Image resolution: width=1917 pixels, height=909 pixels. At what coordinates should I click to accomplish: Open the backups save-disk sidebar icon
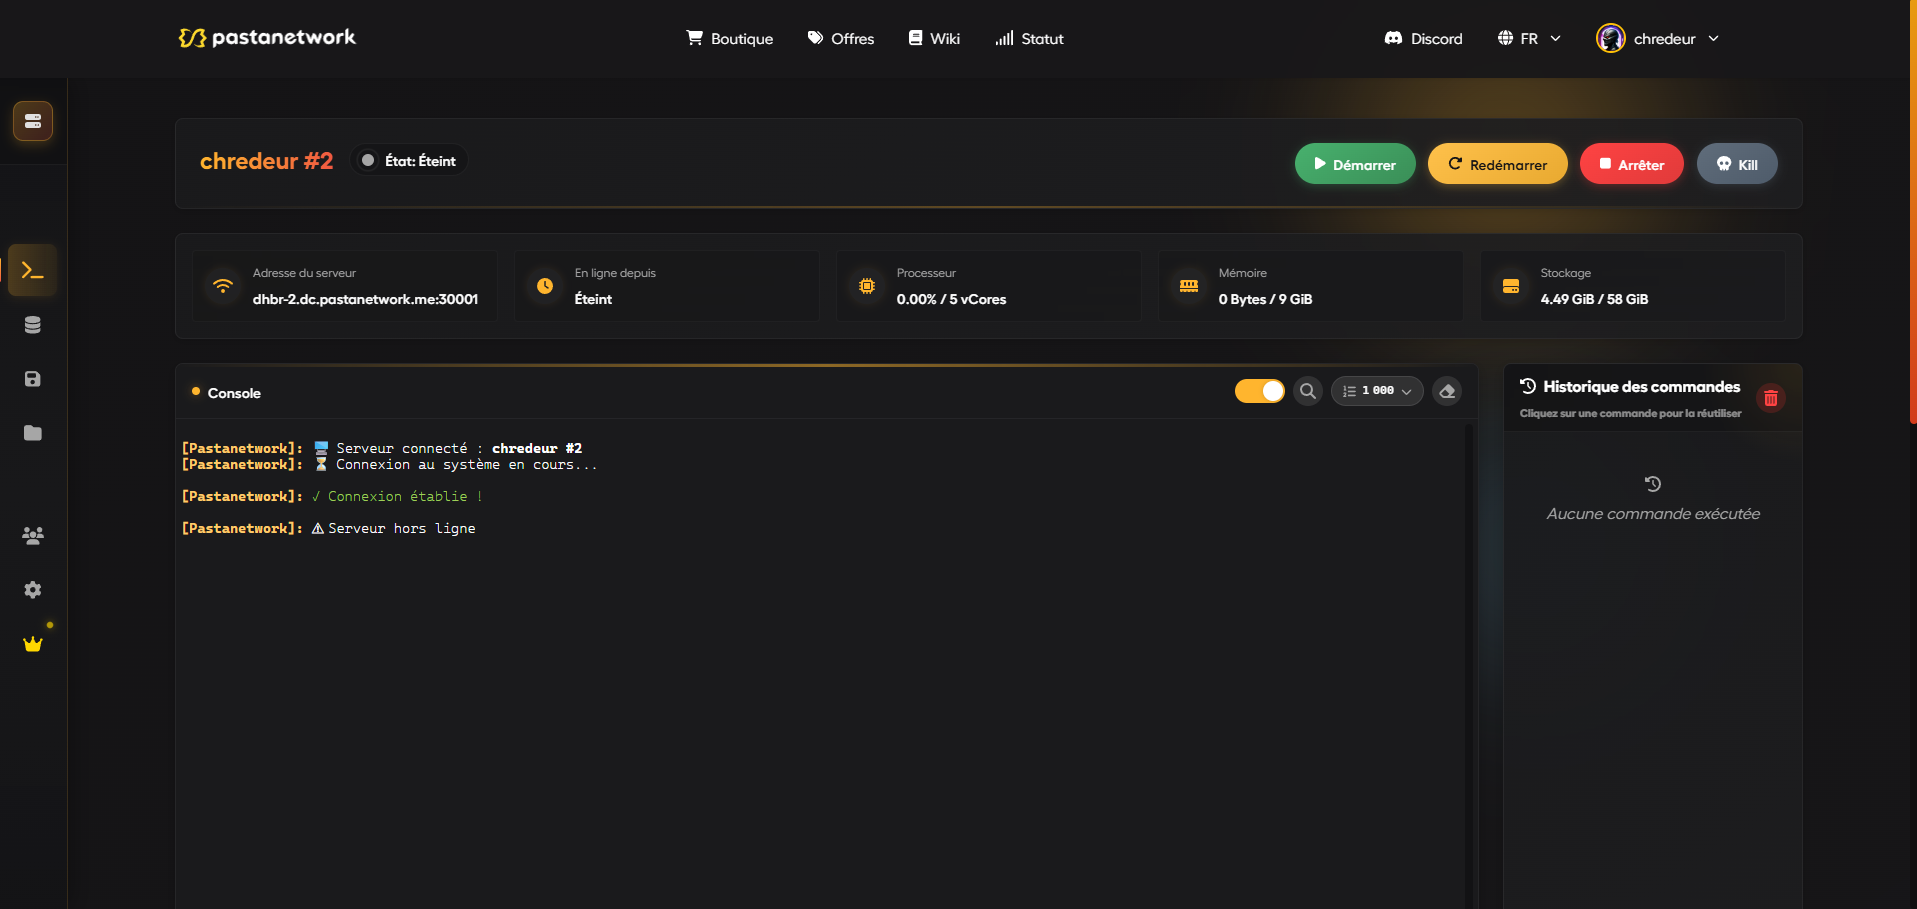click(33, 379)
